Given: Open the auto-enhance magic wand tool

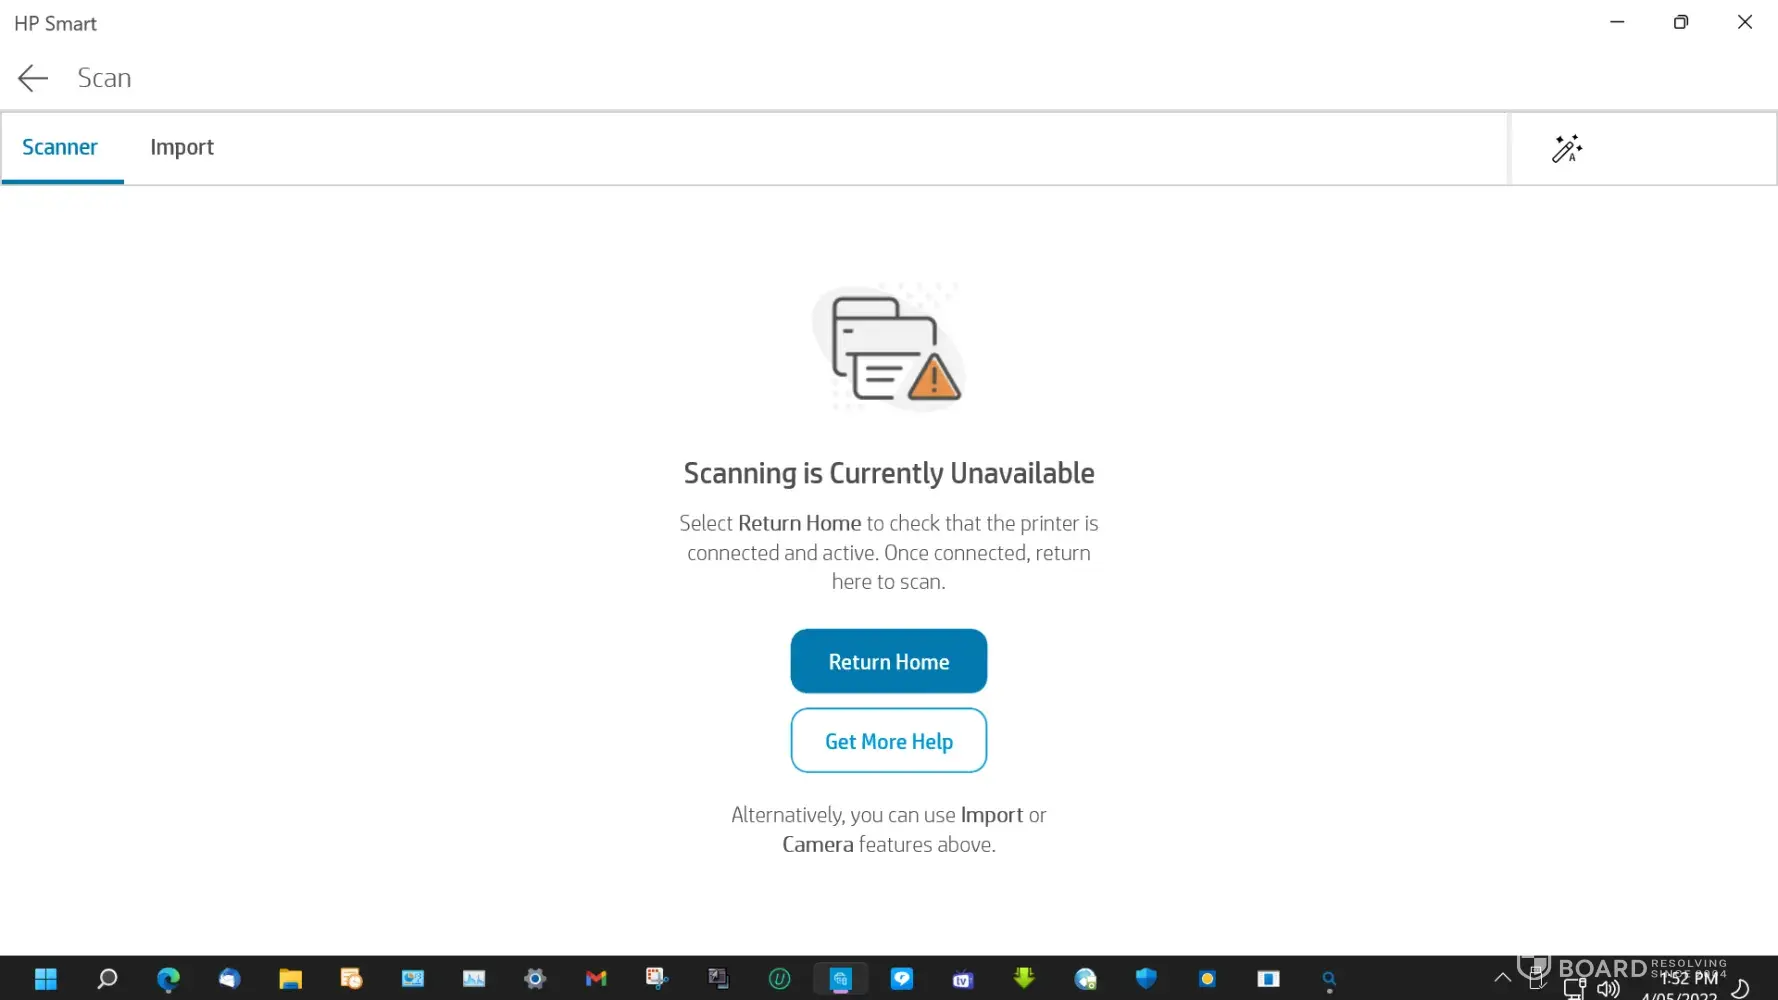Looking at the screenshot, I should click(1566, 148).
